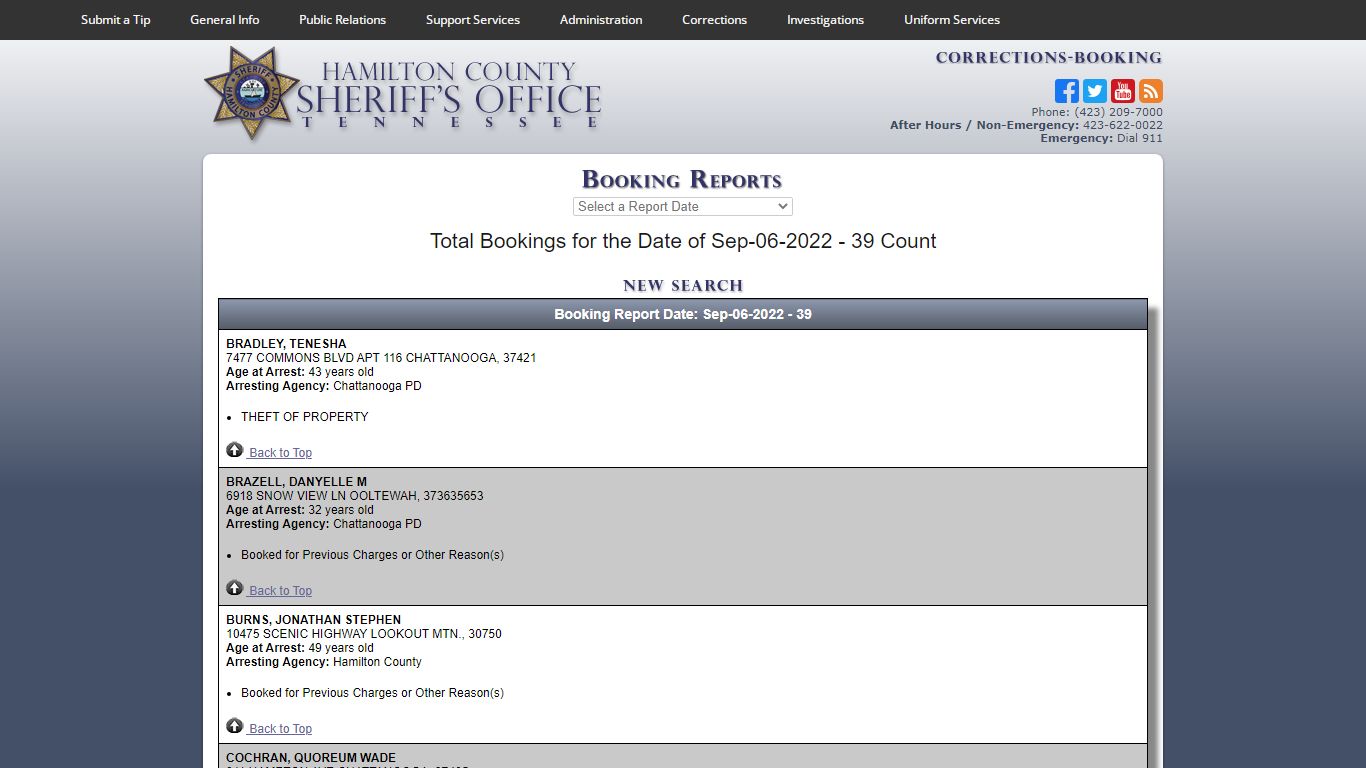Image resolution: width=1366 pixels, height=768 pixels.
Task: Open the Investigations menu
Action: [x=825, y=20]
